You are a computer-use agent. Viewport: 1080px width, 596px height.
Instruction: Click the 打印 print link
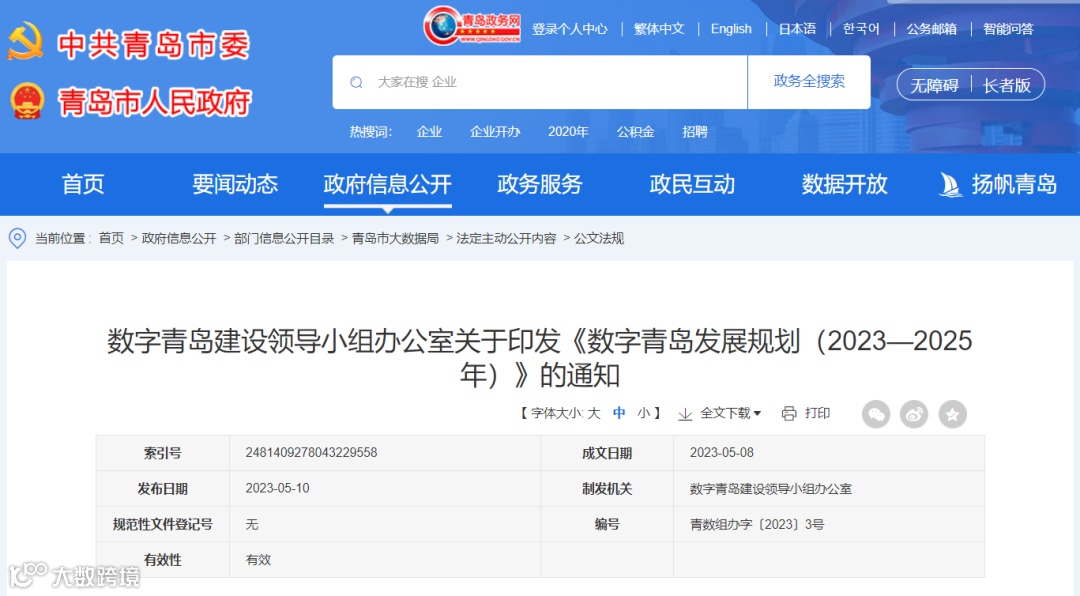[x=818, y=413]
